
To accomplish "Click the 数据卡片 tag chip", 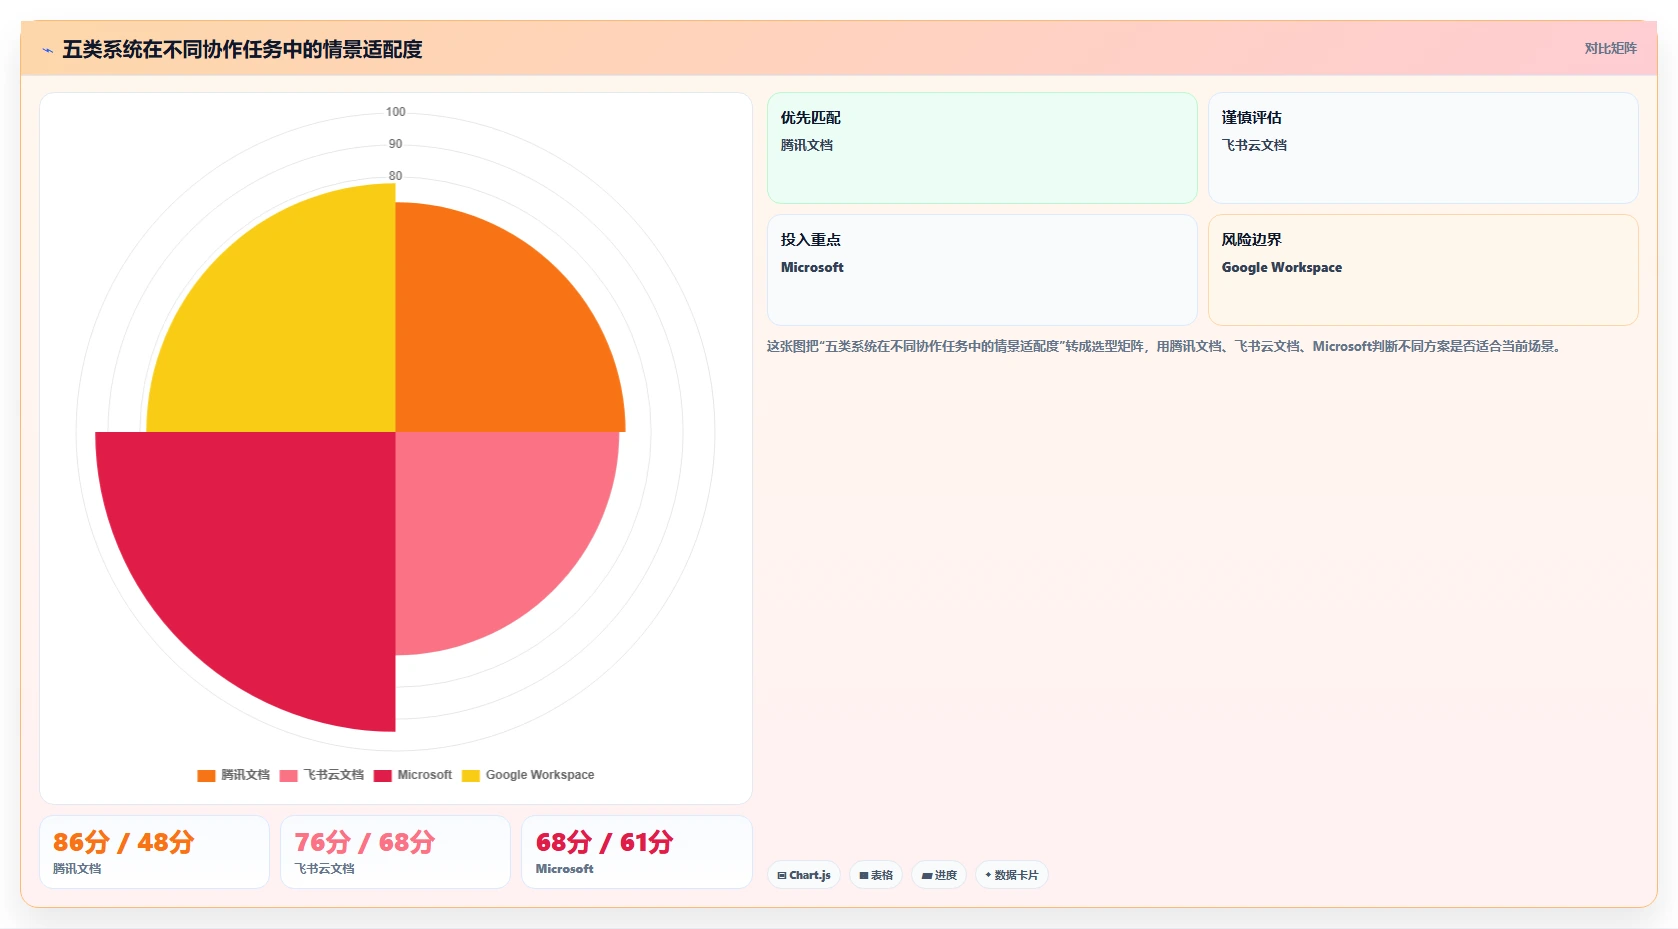I will 1011,875.
